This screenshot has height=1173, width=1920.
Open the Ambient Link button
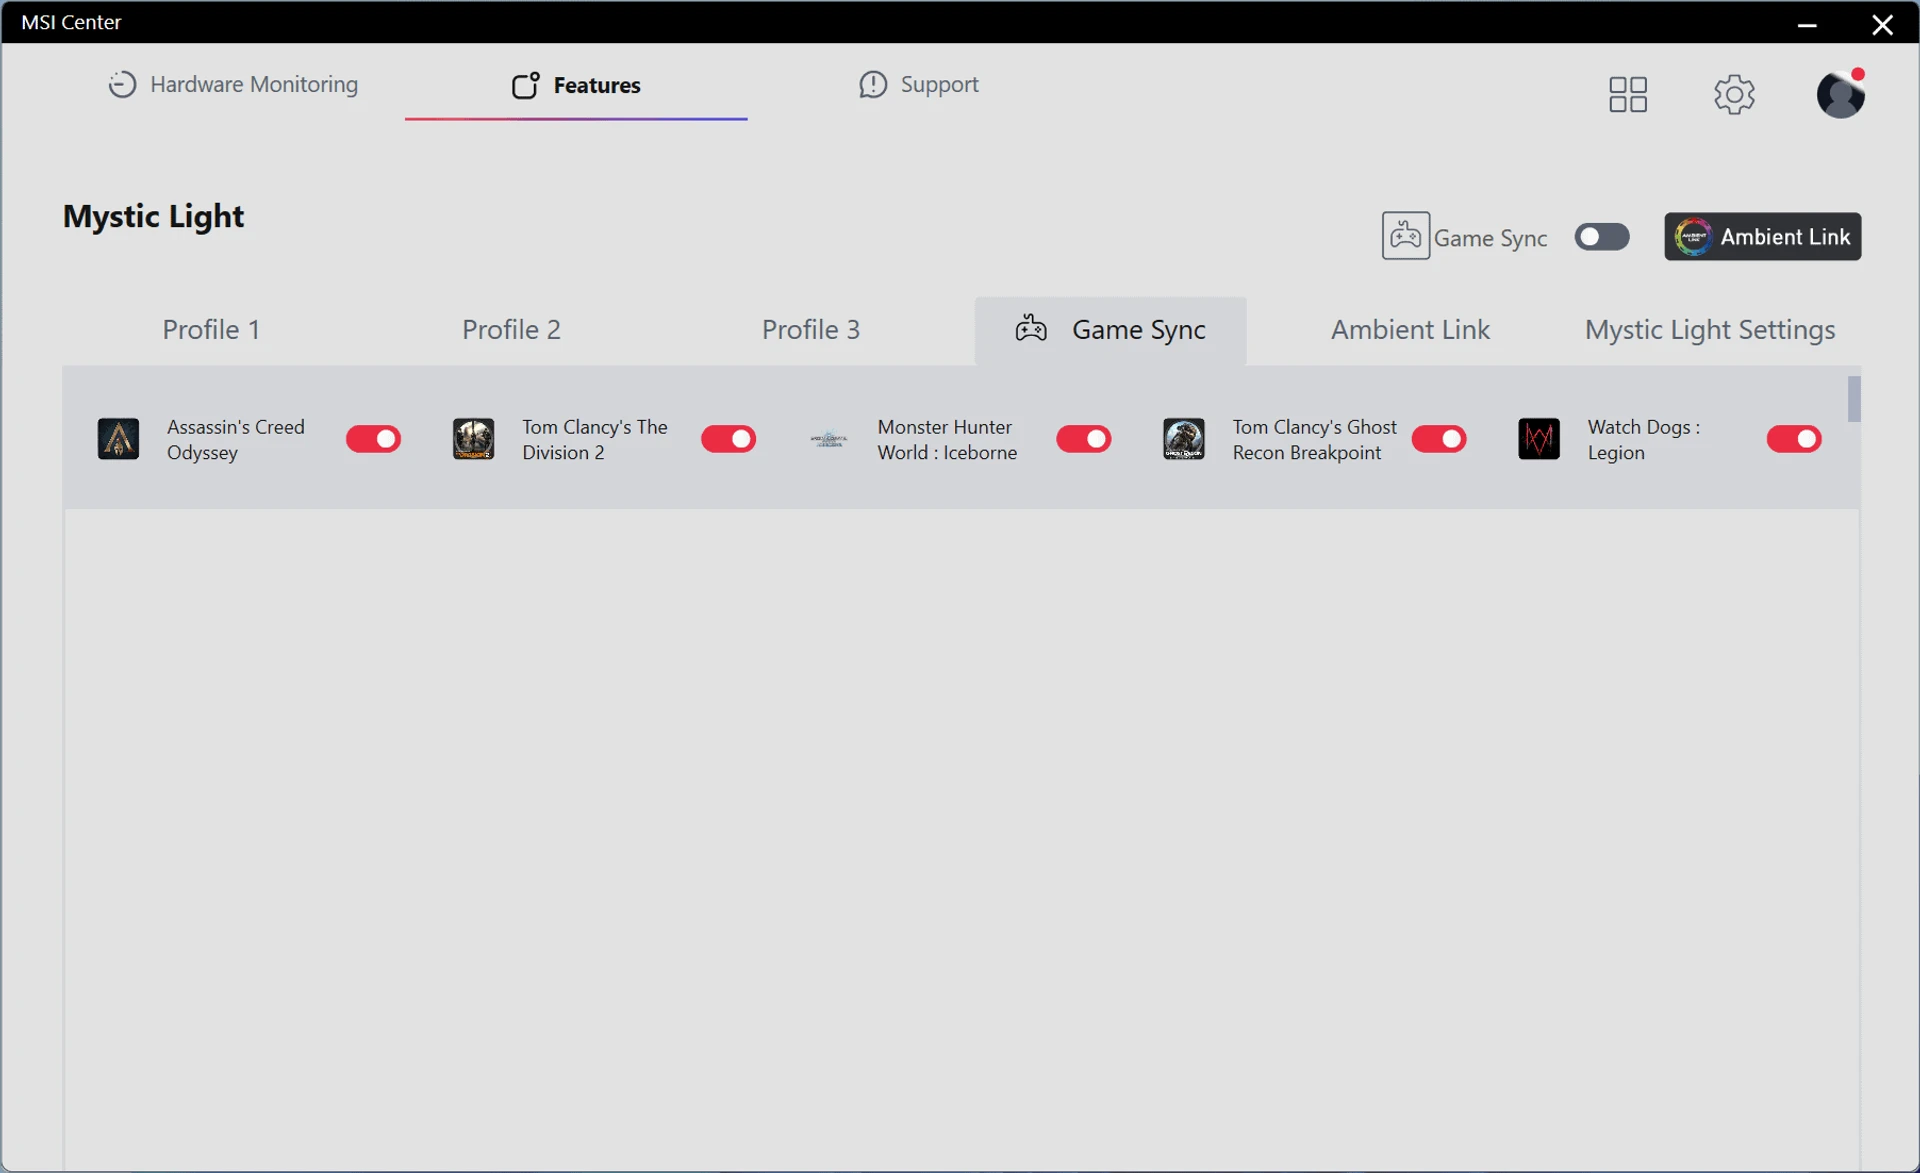point(1762,236)
